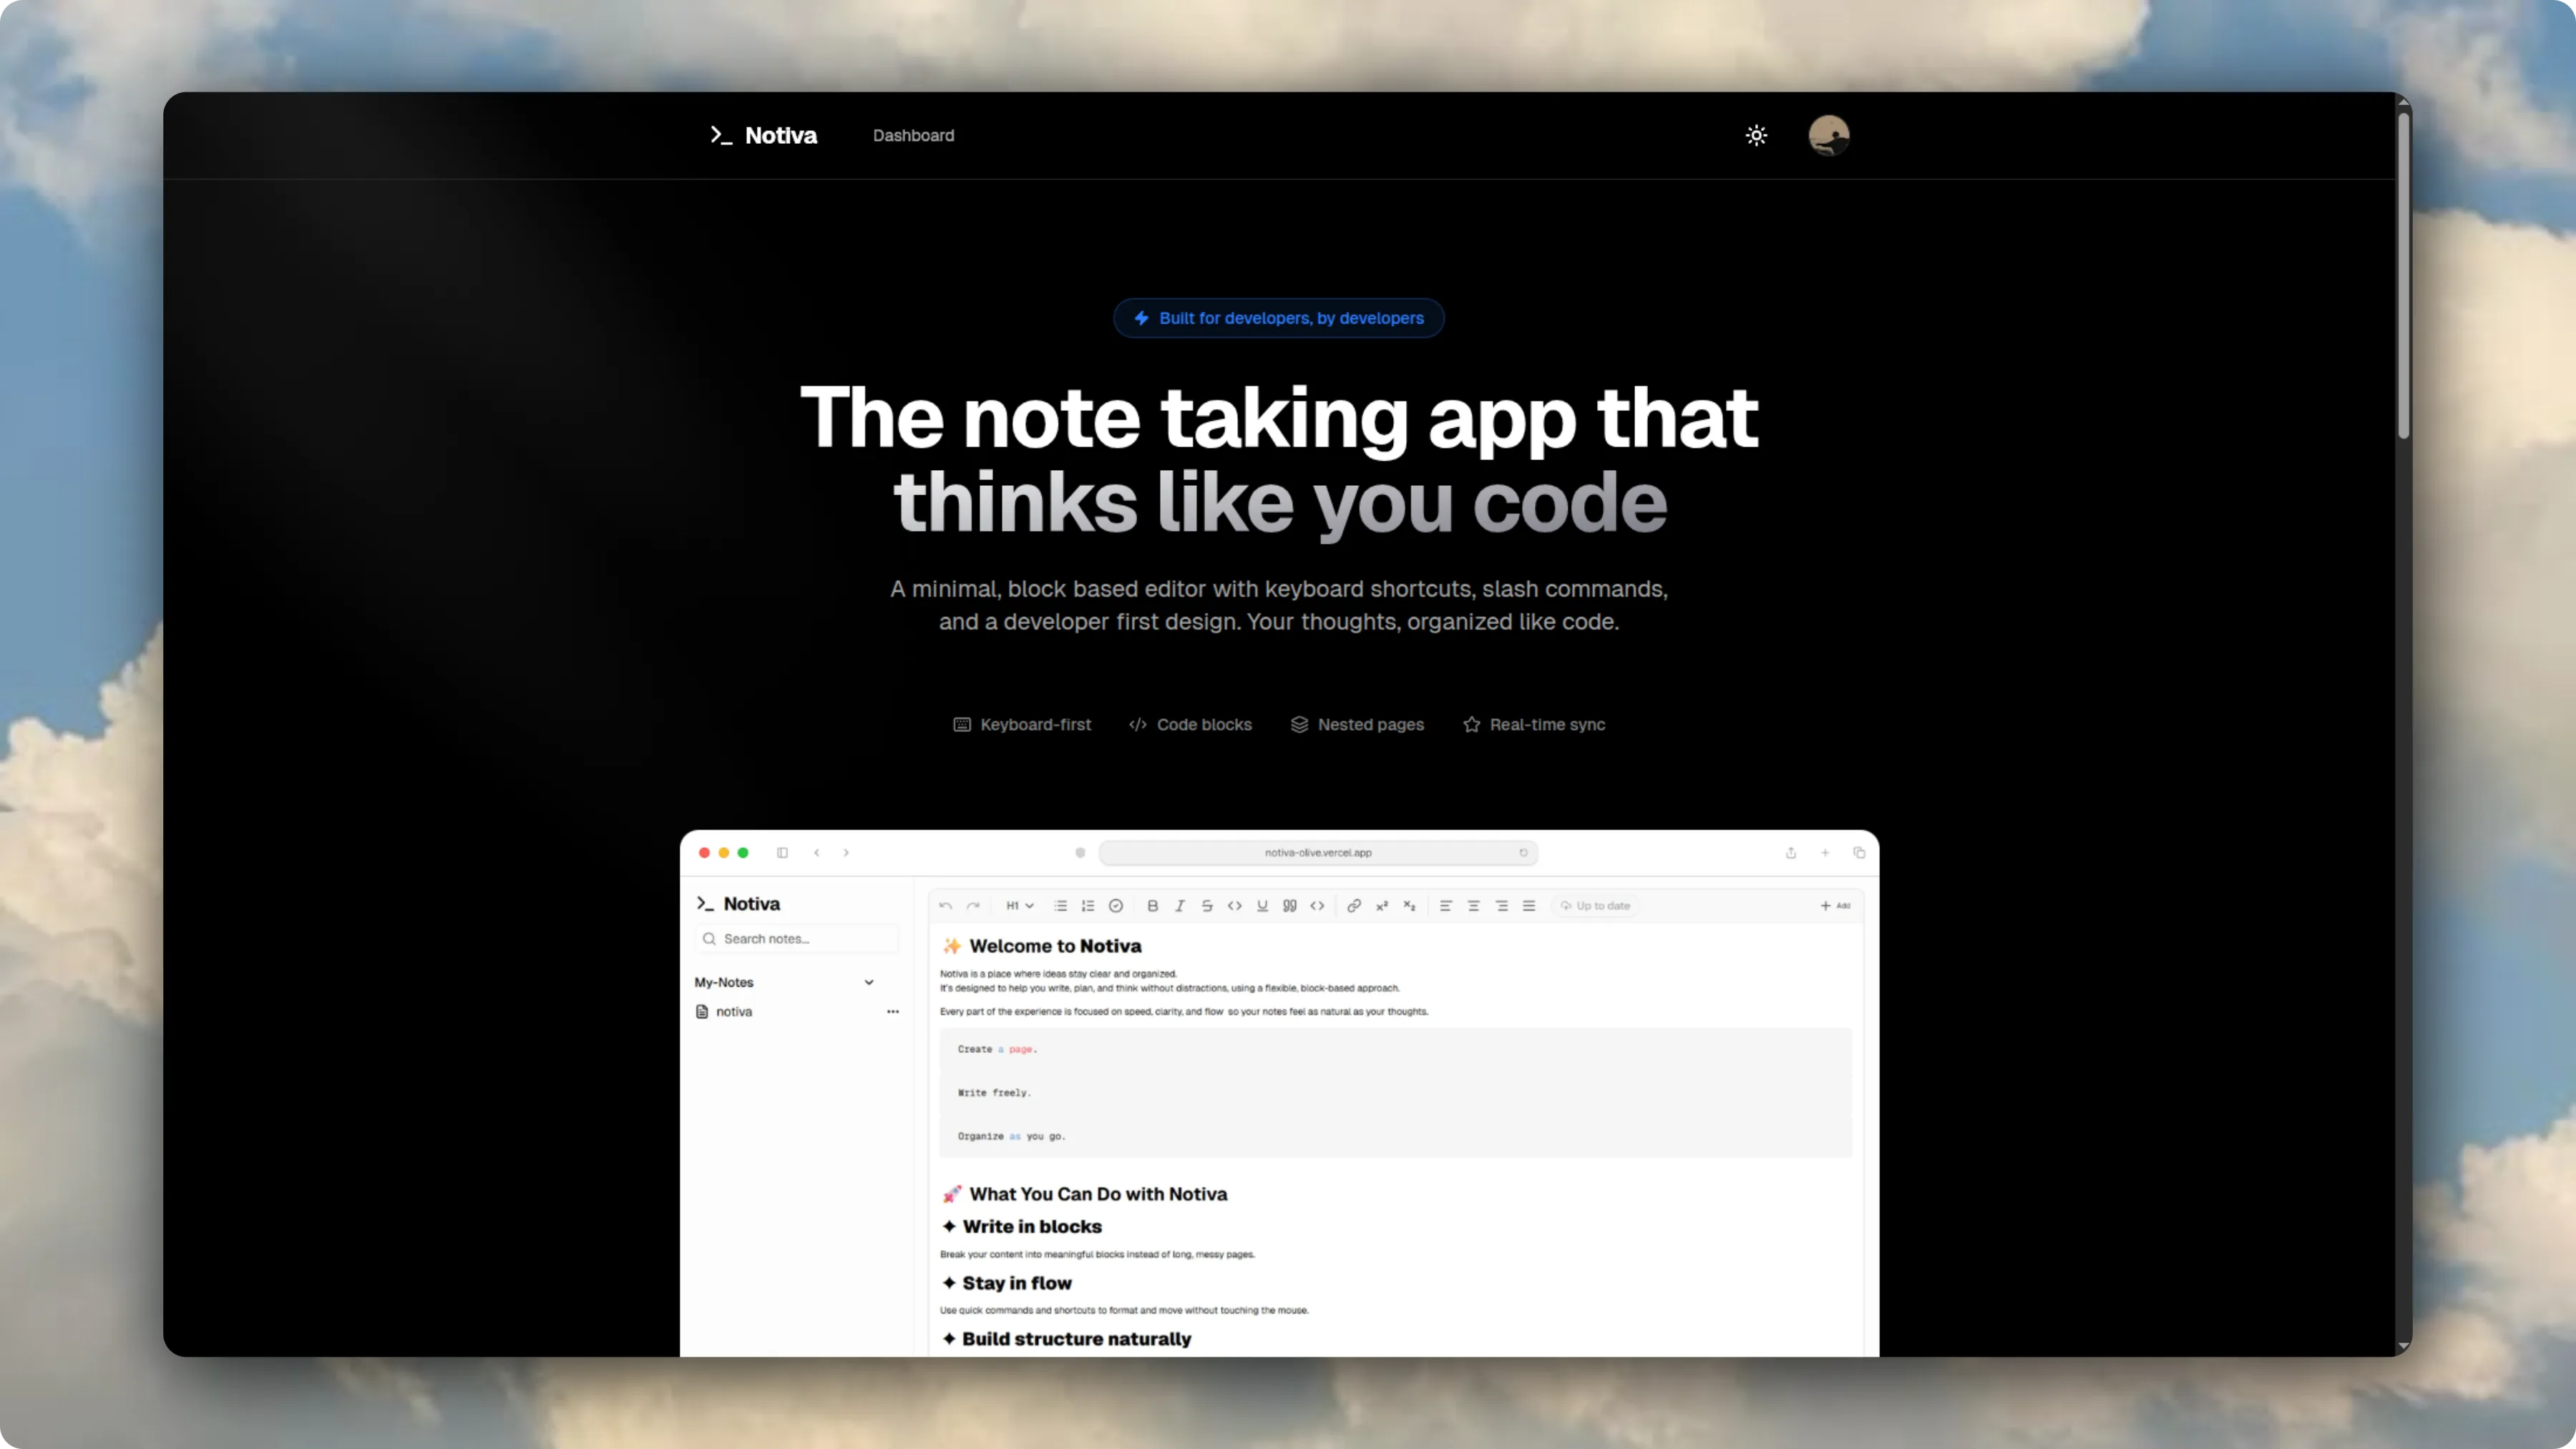
Task: Click the Notiva logo in the header
Action: pyautogui.click(x=763, y=135)
